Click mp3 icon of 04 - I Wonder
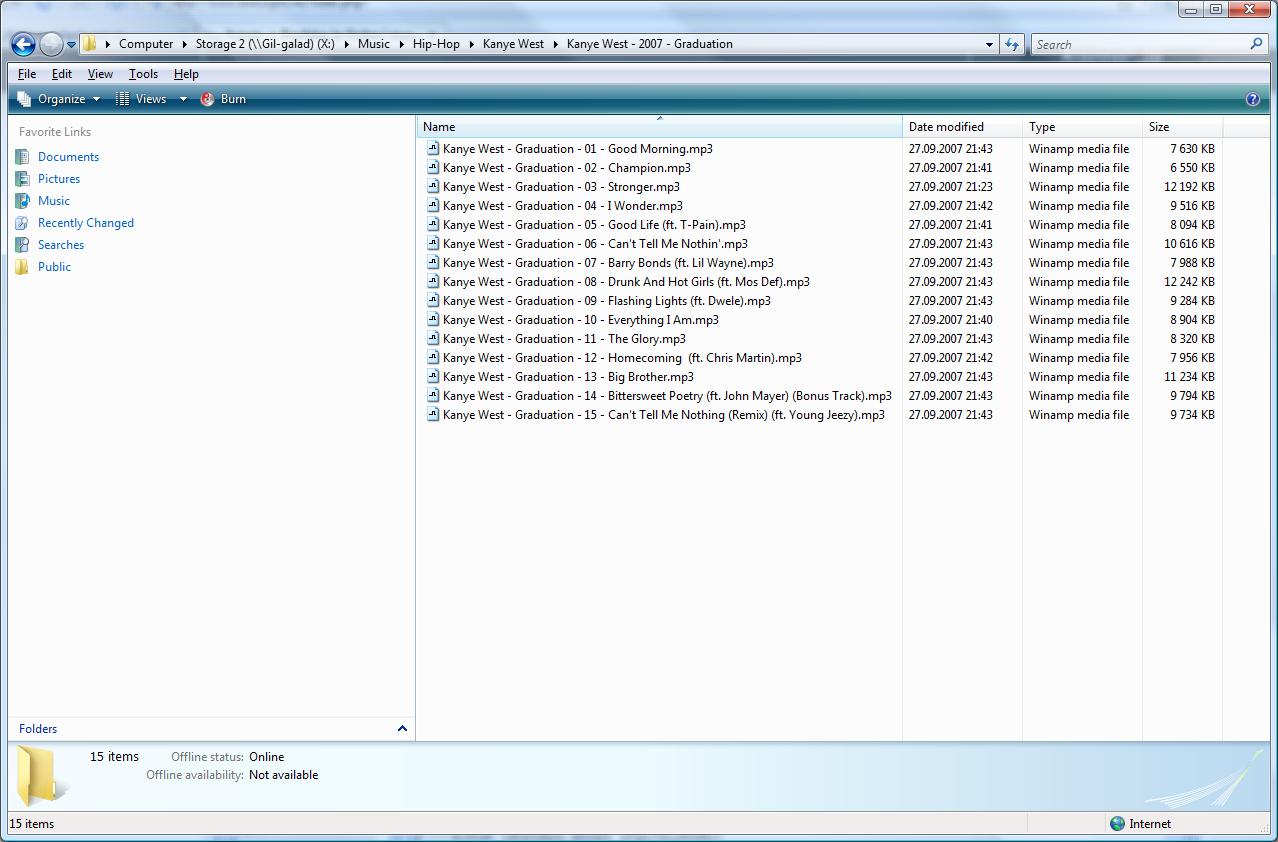This screenshot has height=842, width=1278. coord(433,205)
